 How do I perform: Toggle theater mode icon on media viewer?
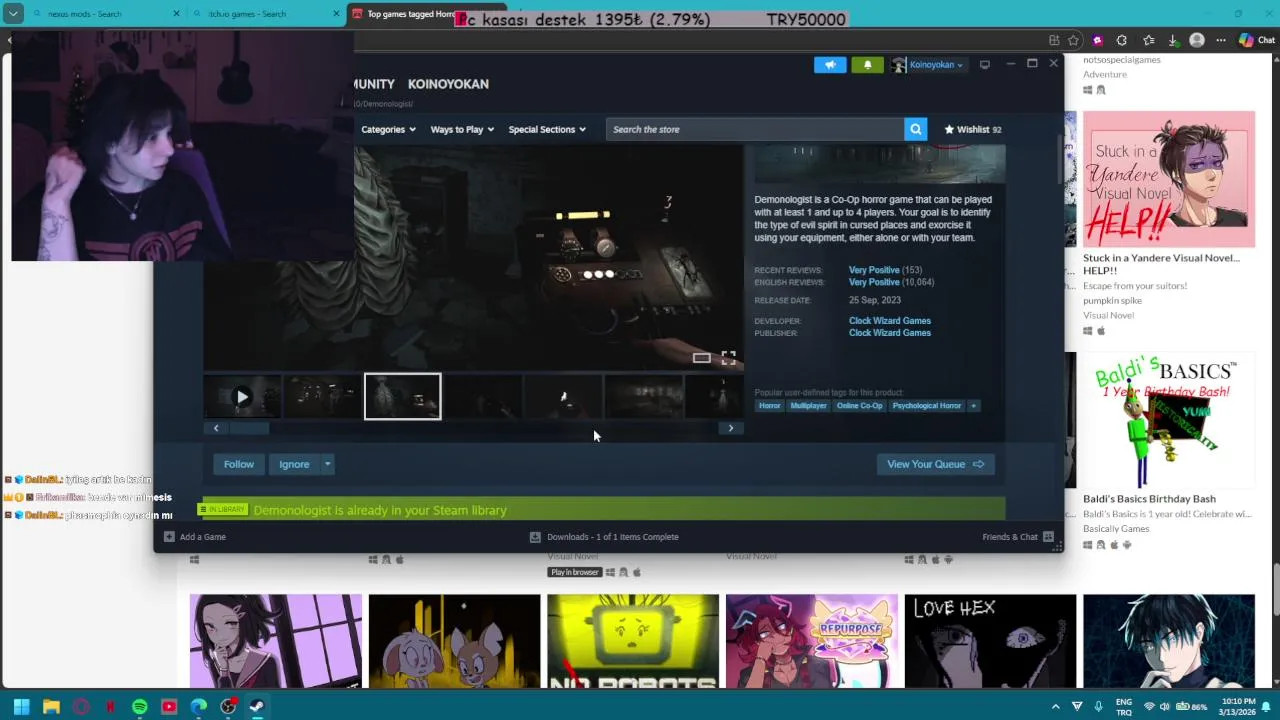(702, 358)
